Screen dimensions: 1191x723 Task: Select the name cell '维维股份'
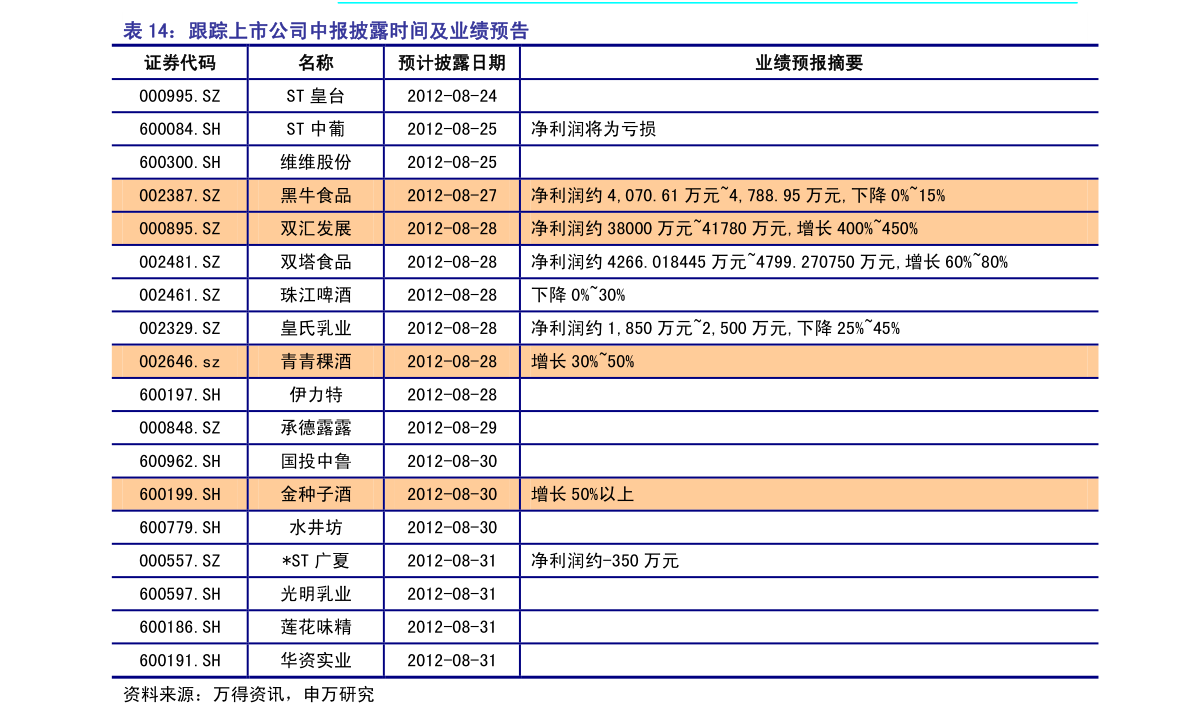point(316,163)
